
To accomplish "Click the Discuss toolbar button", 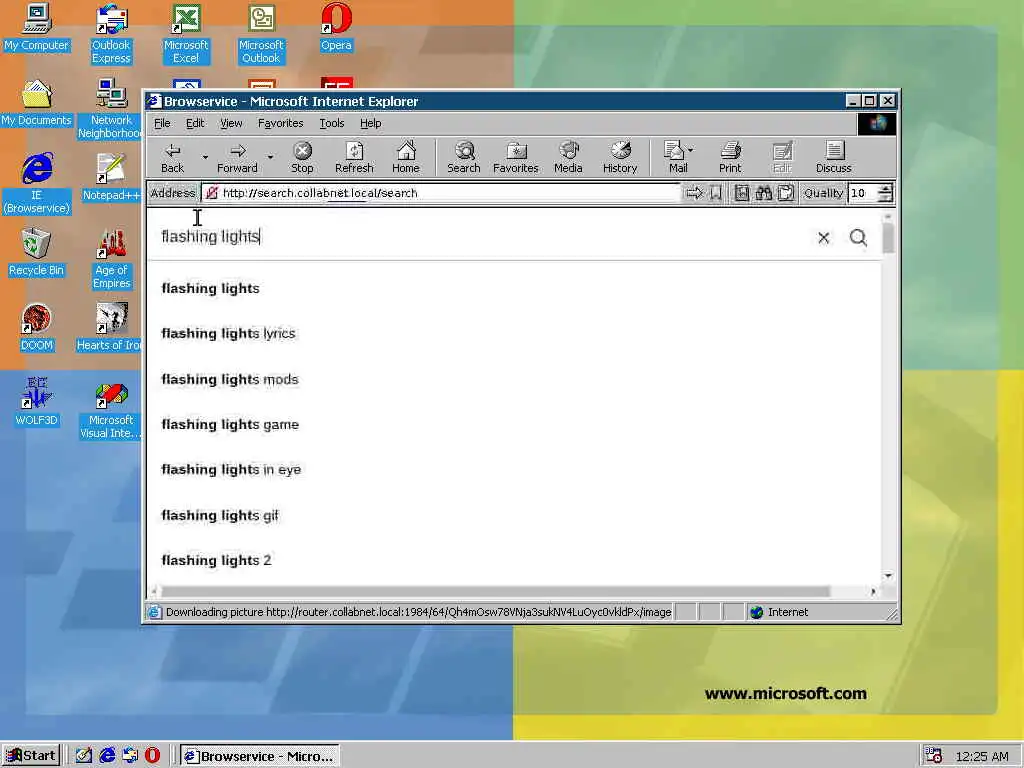I will click(833, 158).
